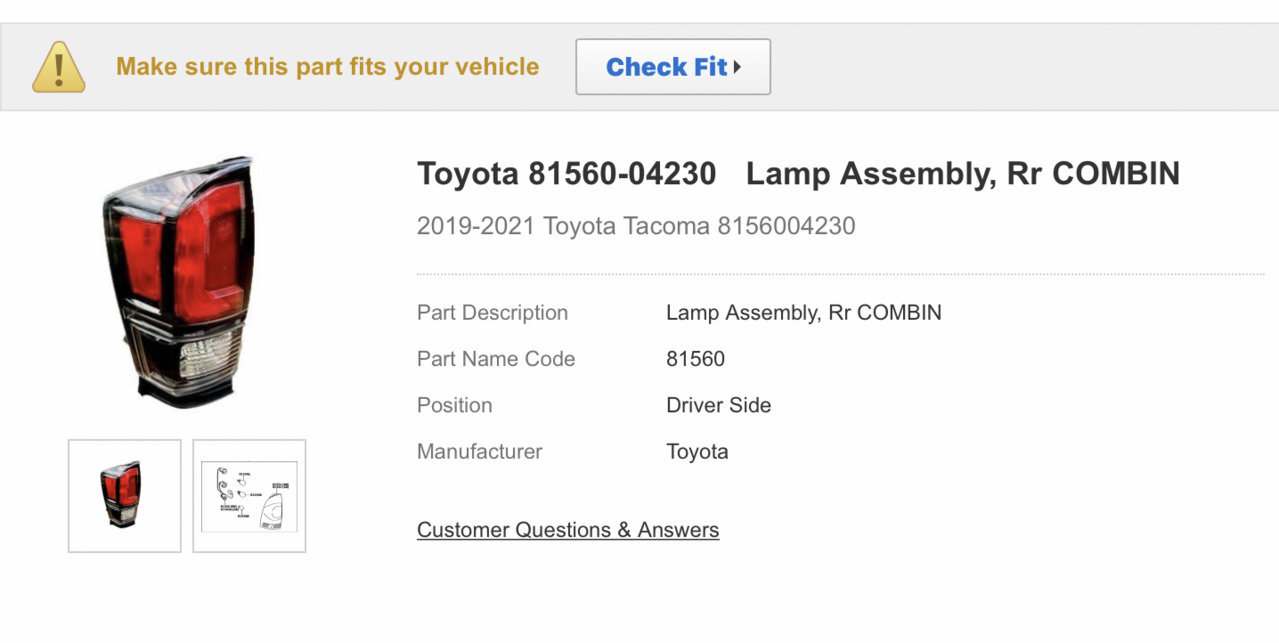The width and height of the screenshot is (1279, 643).
Task: Click the Check Fit button
Action: [673, 67]
